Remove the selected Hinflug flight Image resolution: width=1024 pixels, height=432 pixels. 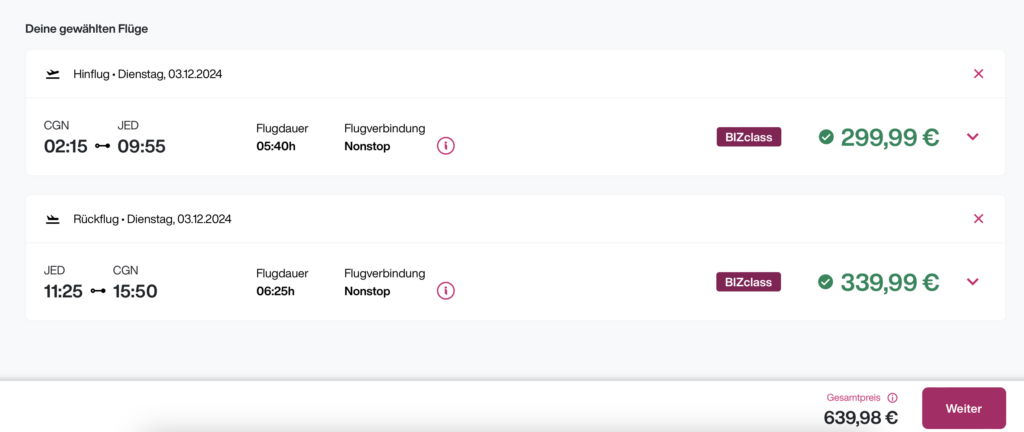tap(978, 74)
